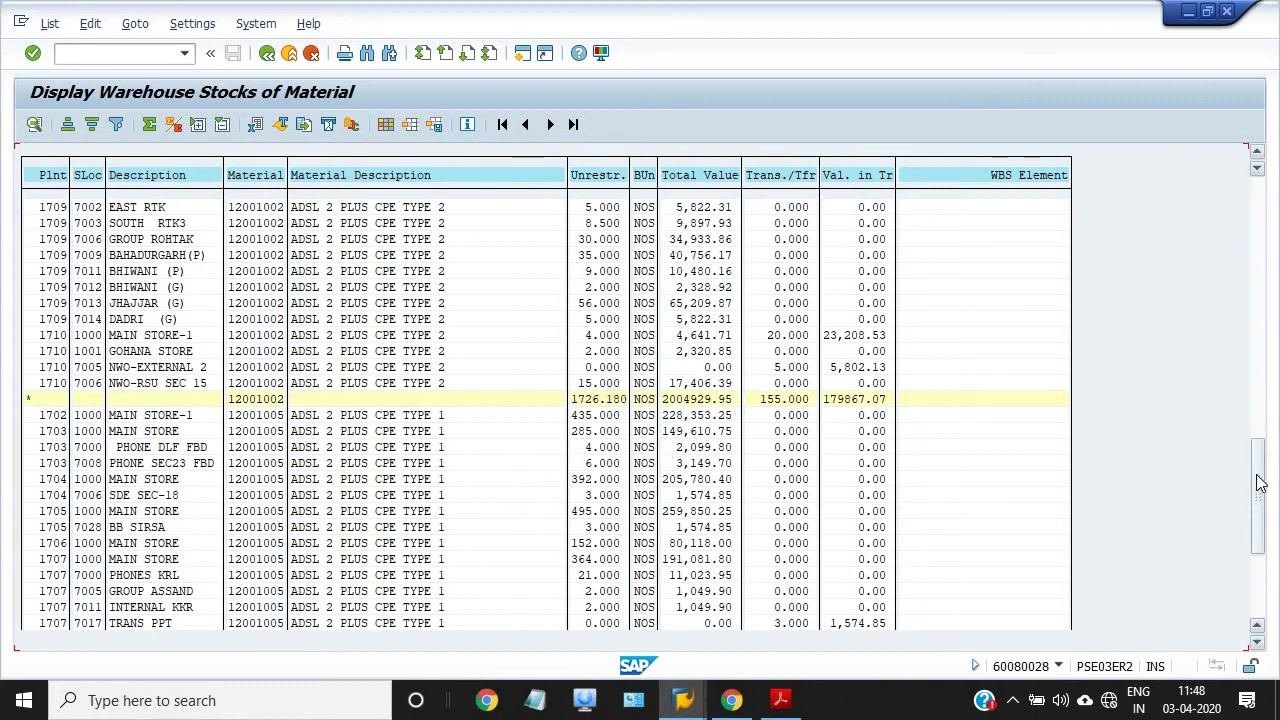
Task: Open the Goto menu
Action: (135, 23)
